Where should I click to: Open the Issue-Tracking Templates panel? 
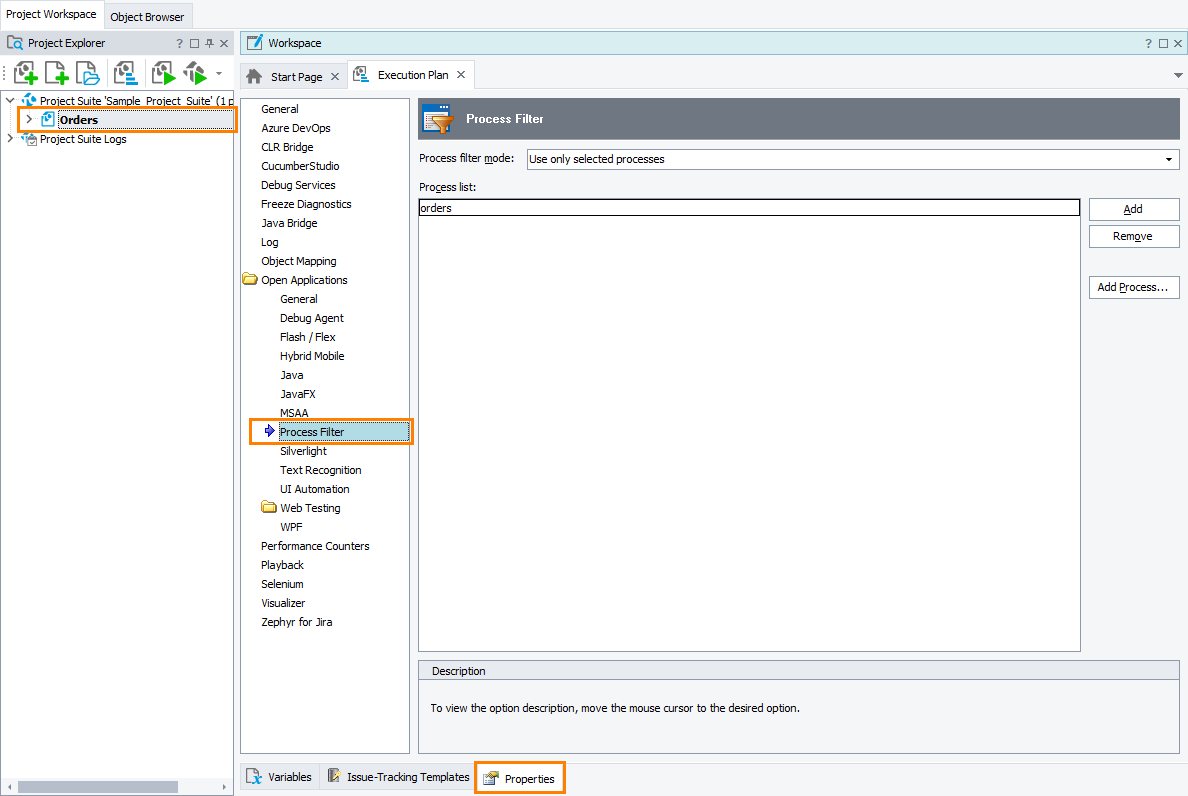(x=399, y=776)
